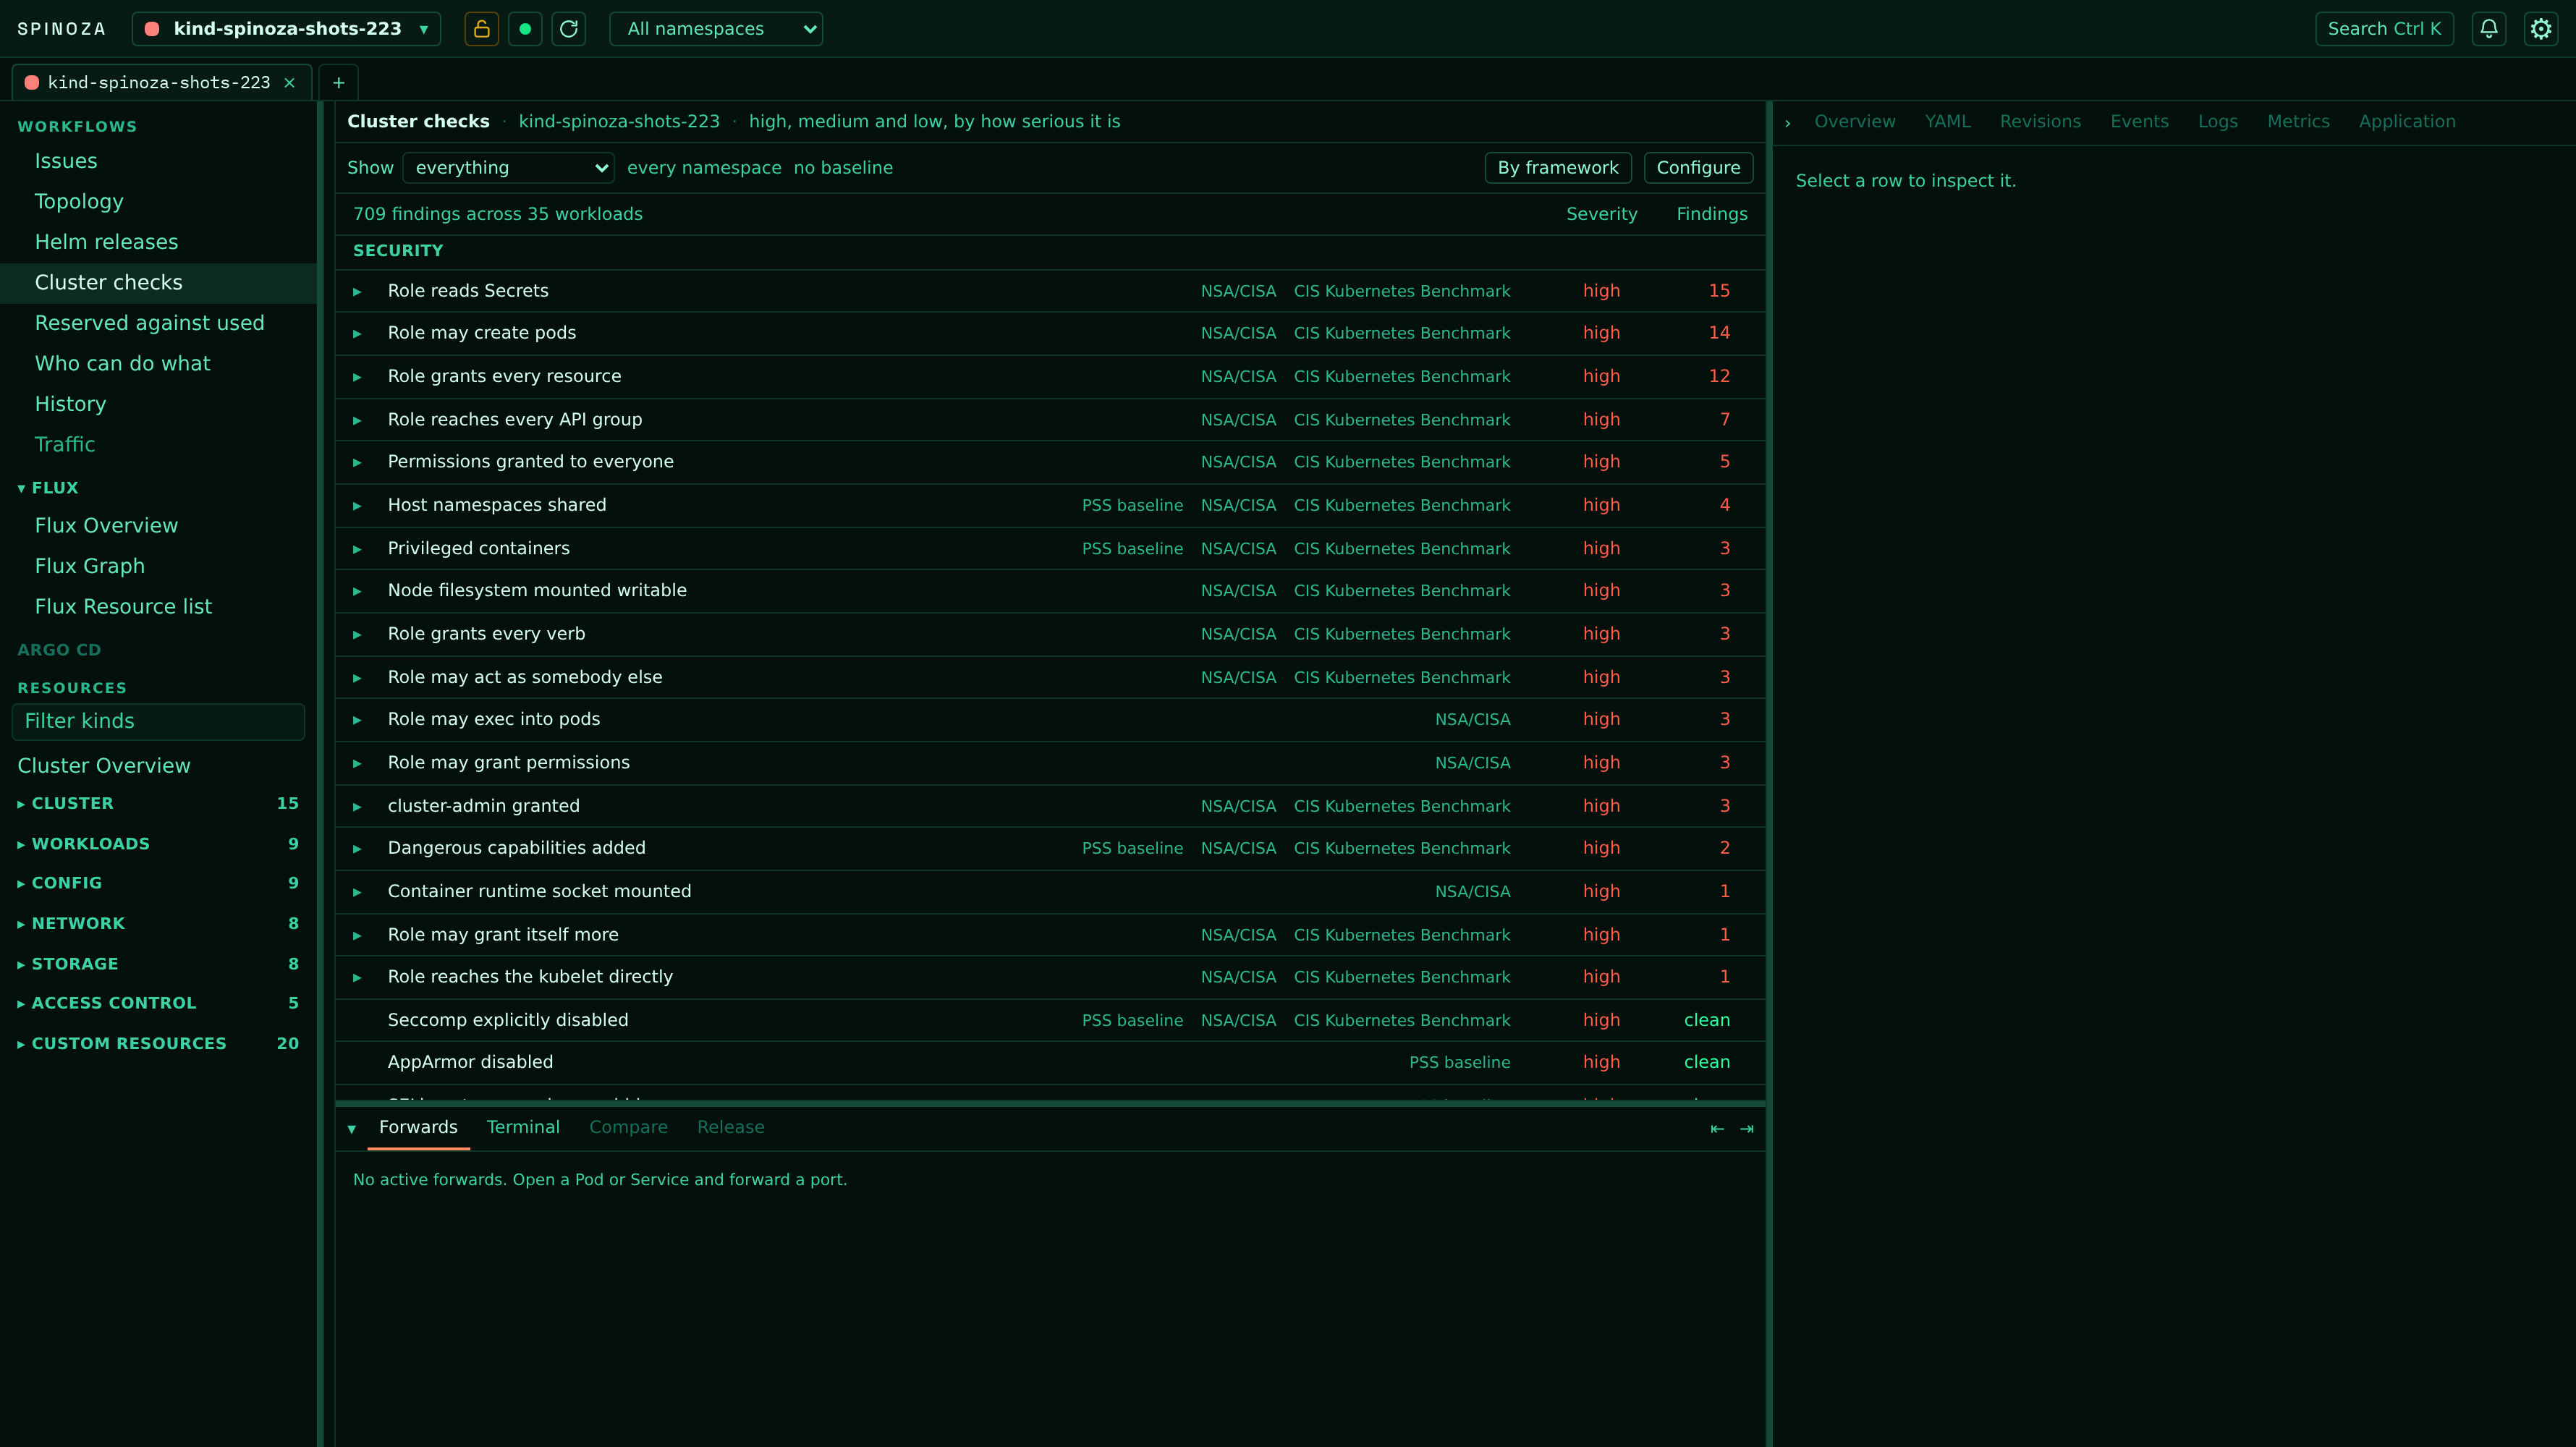Expand the Privileged containers row
Screen dimensions: 2576x1447
pos(357,549)
